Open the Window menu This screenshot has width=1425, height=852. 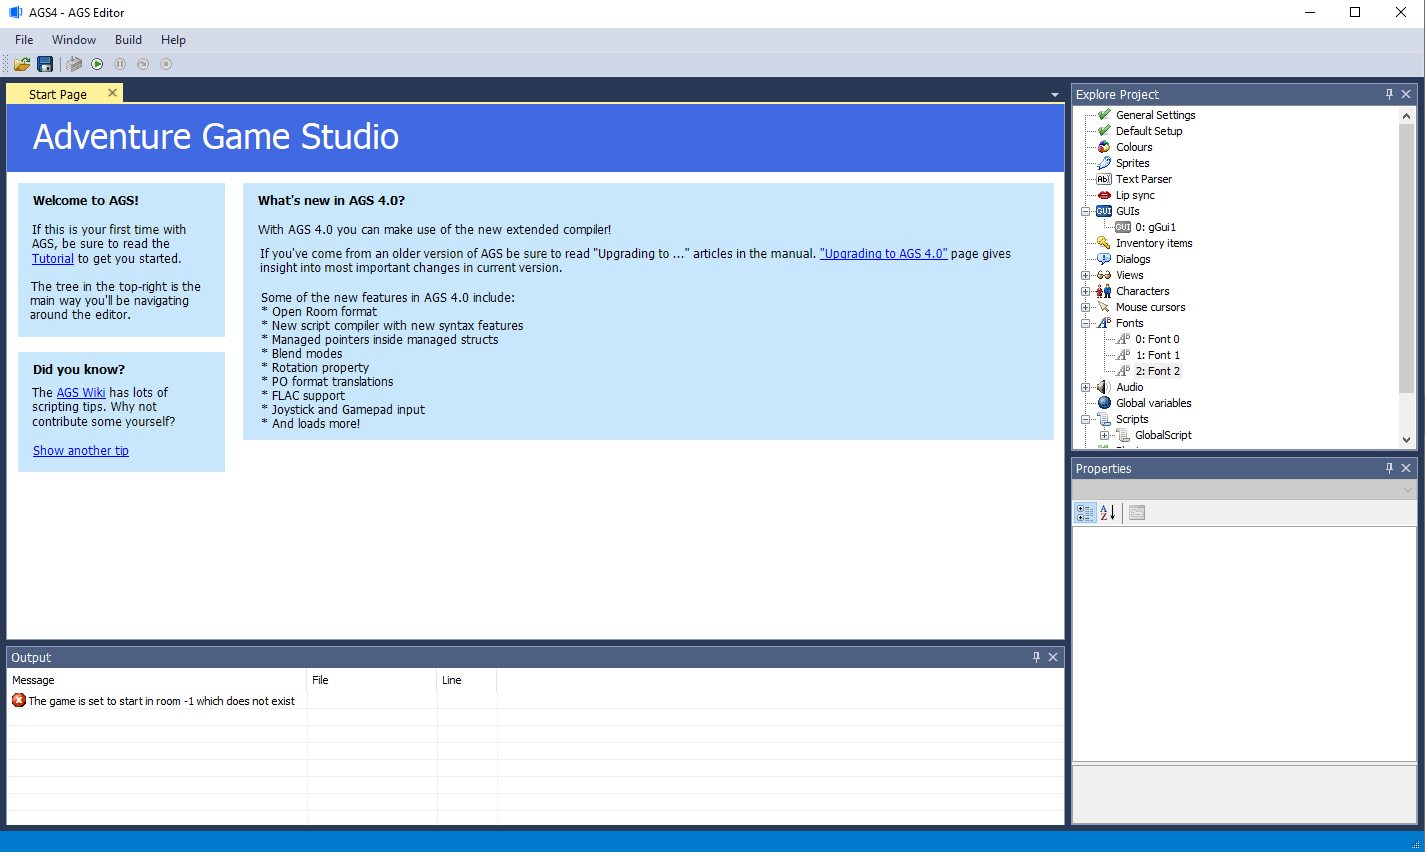(74, 40)
